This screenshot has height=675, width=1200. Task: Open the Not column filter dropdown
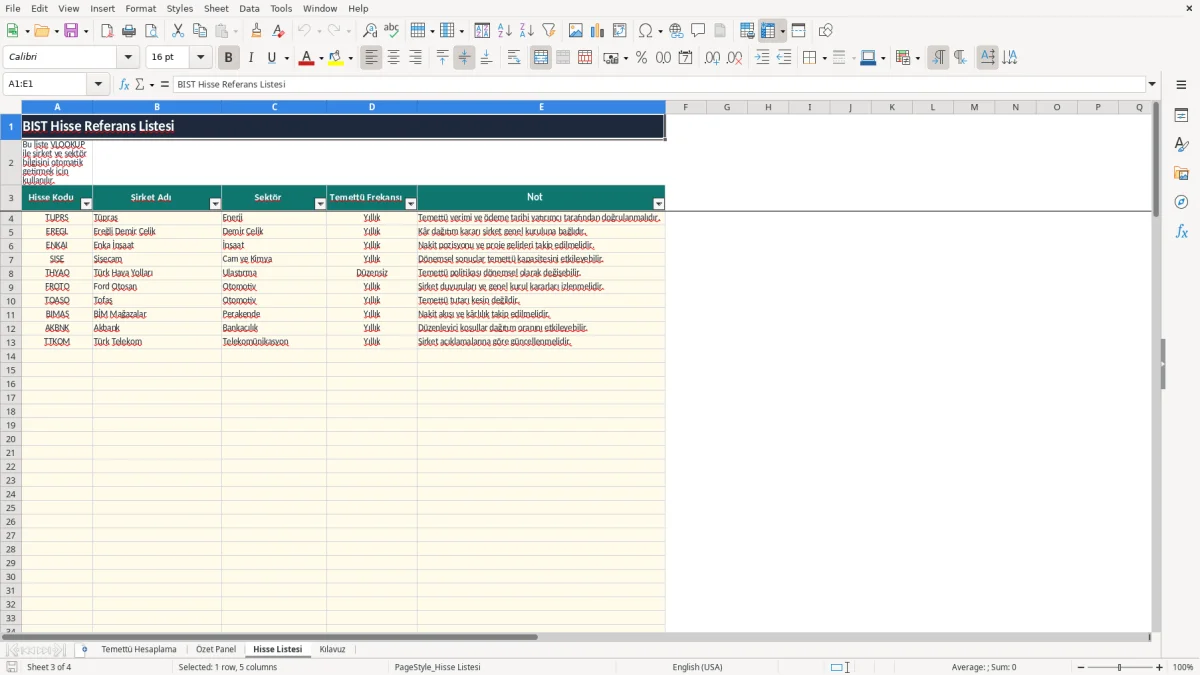(x=658, y=204)
